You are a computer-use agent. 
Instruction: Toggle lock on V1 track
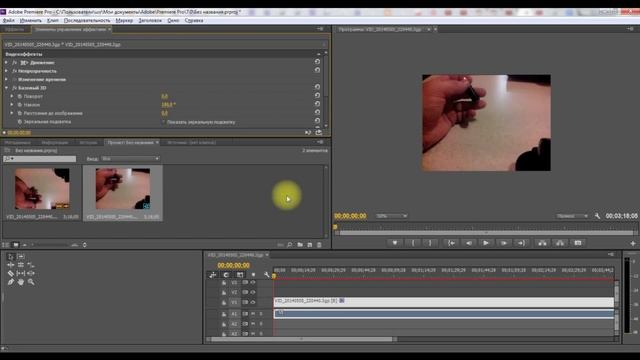tap(224, 303)
